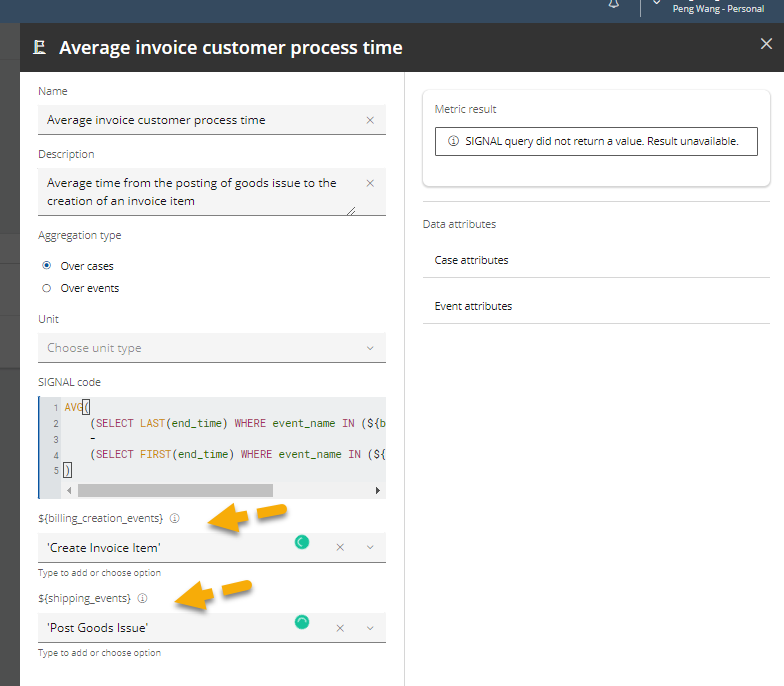Image resolution: width=784 pixels, height=686 pixels.
Task: Click the metric flag icon in header
Action: tap(40, 48)
